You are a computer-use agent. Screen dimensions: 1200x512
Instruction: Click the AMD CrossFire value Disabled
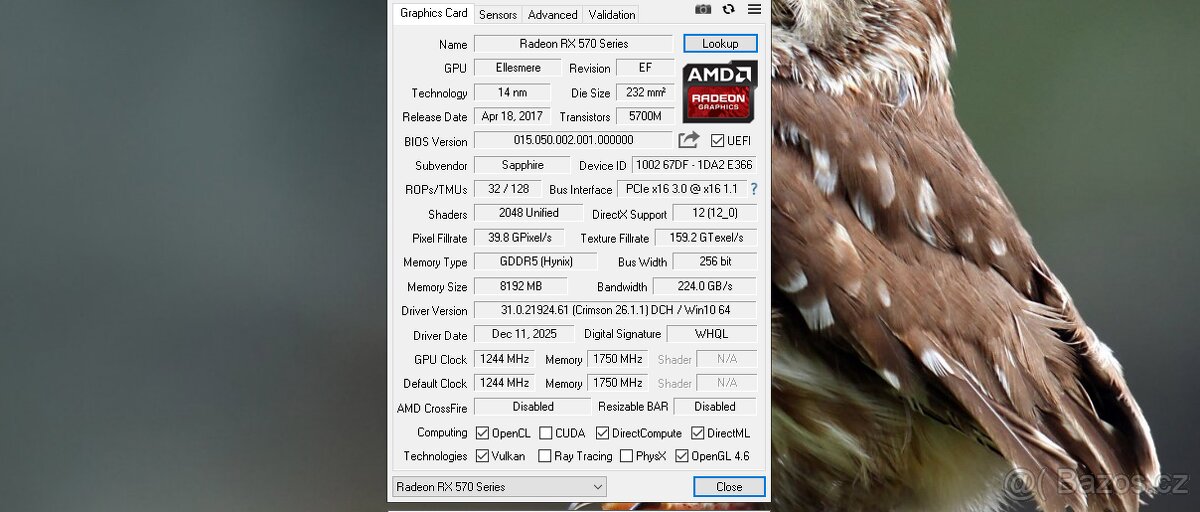pos(532,407)
